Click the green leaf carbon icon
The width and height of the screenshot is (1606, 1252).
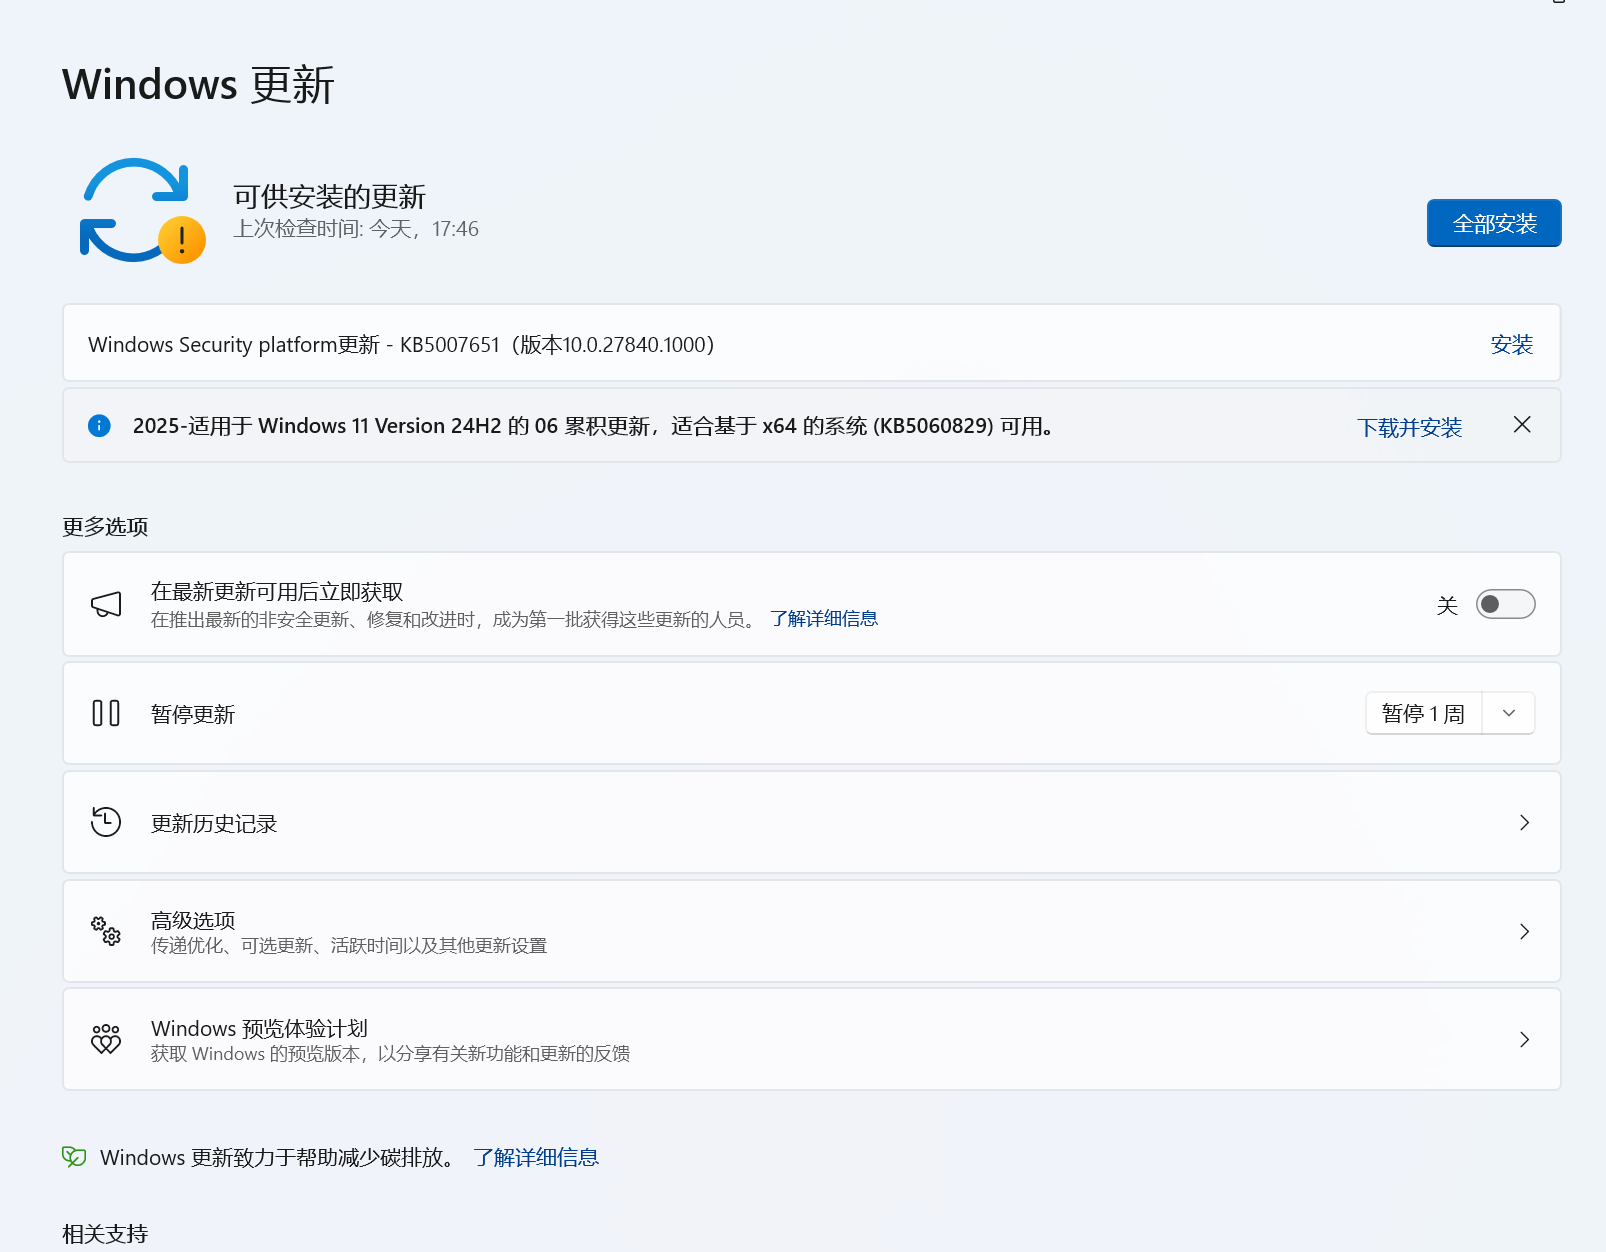74,1157
